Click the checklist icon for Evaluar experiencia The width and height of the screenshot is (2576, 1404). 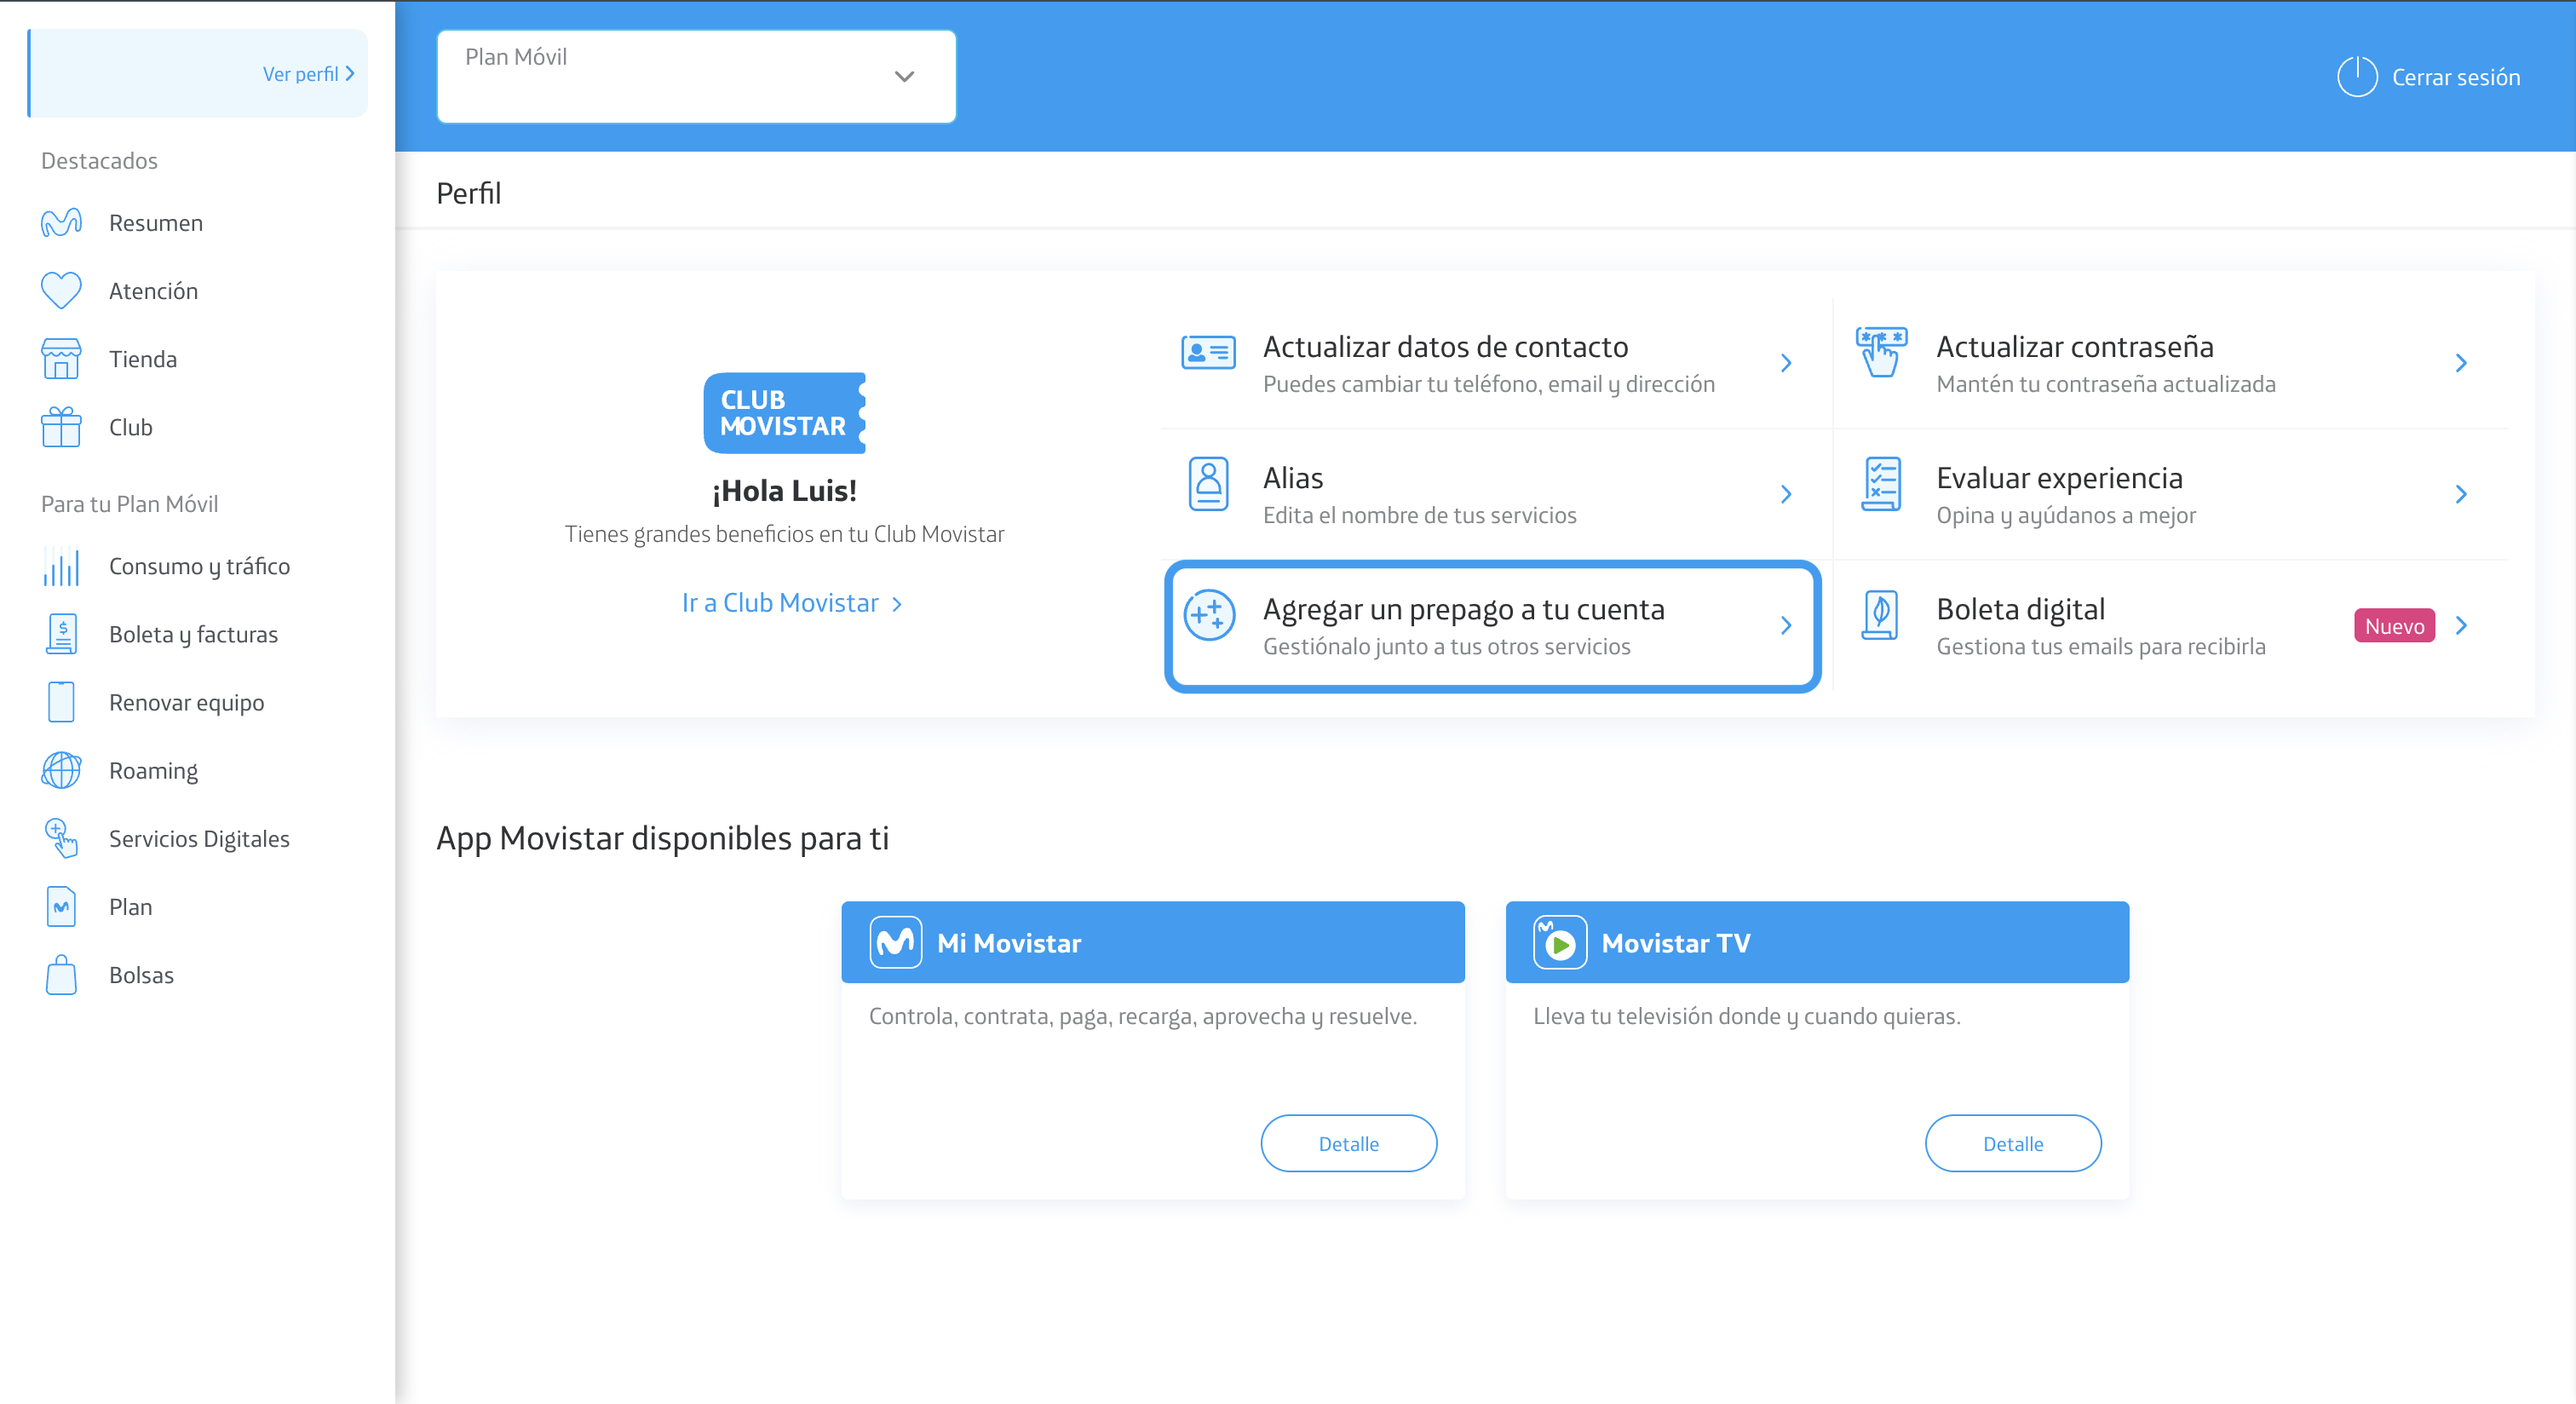point(1881,484)
